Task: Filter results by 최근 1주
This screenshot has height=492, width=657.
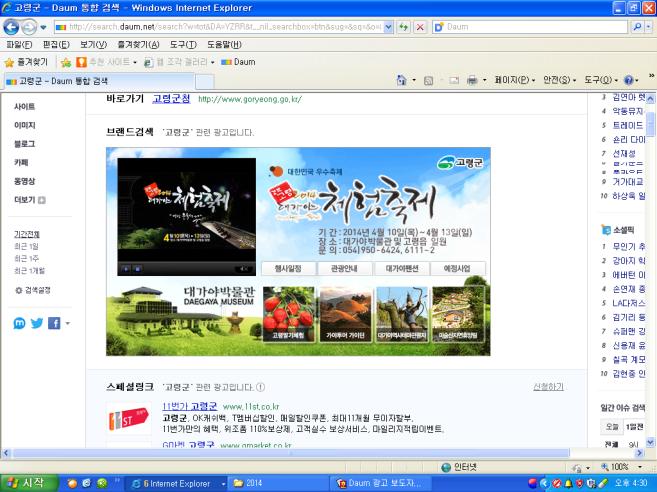Action: point(26,259)
